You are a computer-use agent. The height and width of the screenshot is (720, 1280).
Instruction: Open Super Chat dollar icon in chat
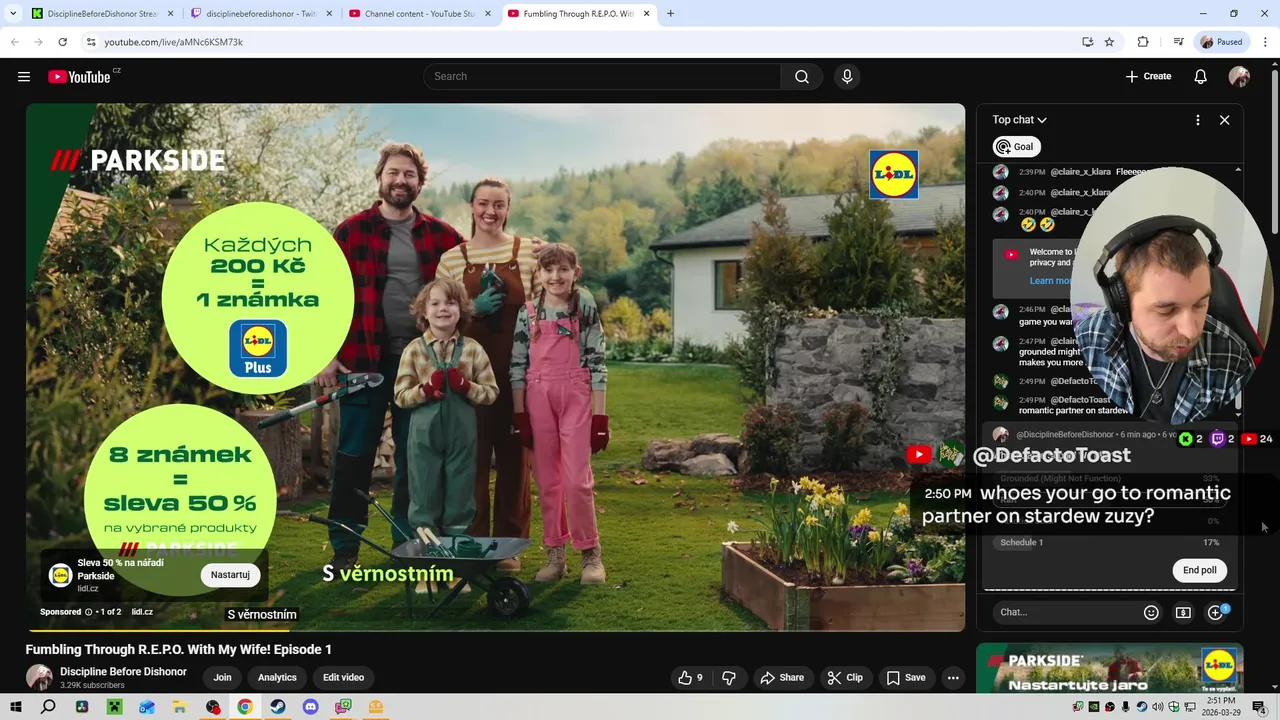point(1183,612)
